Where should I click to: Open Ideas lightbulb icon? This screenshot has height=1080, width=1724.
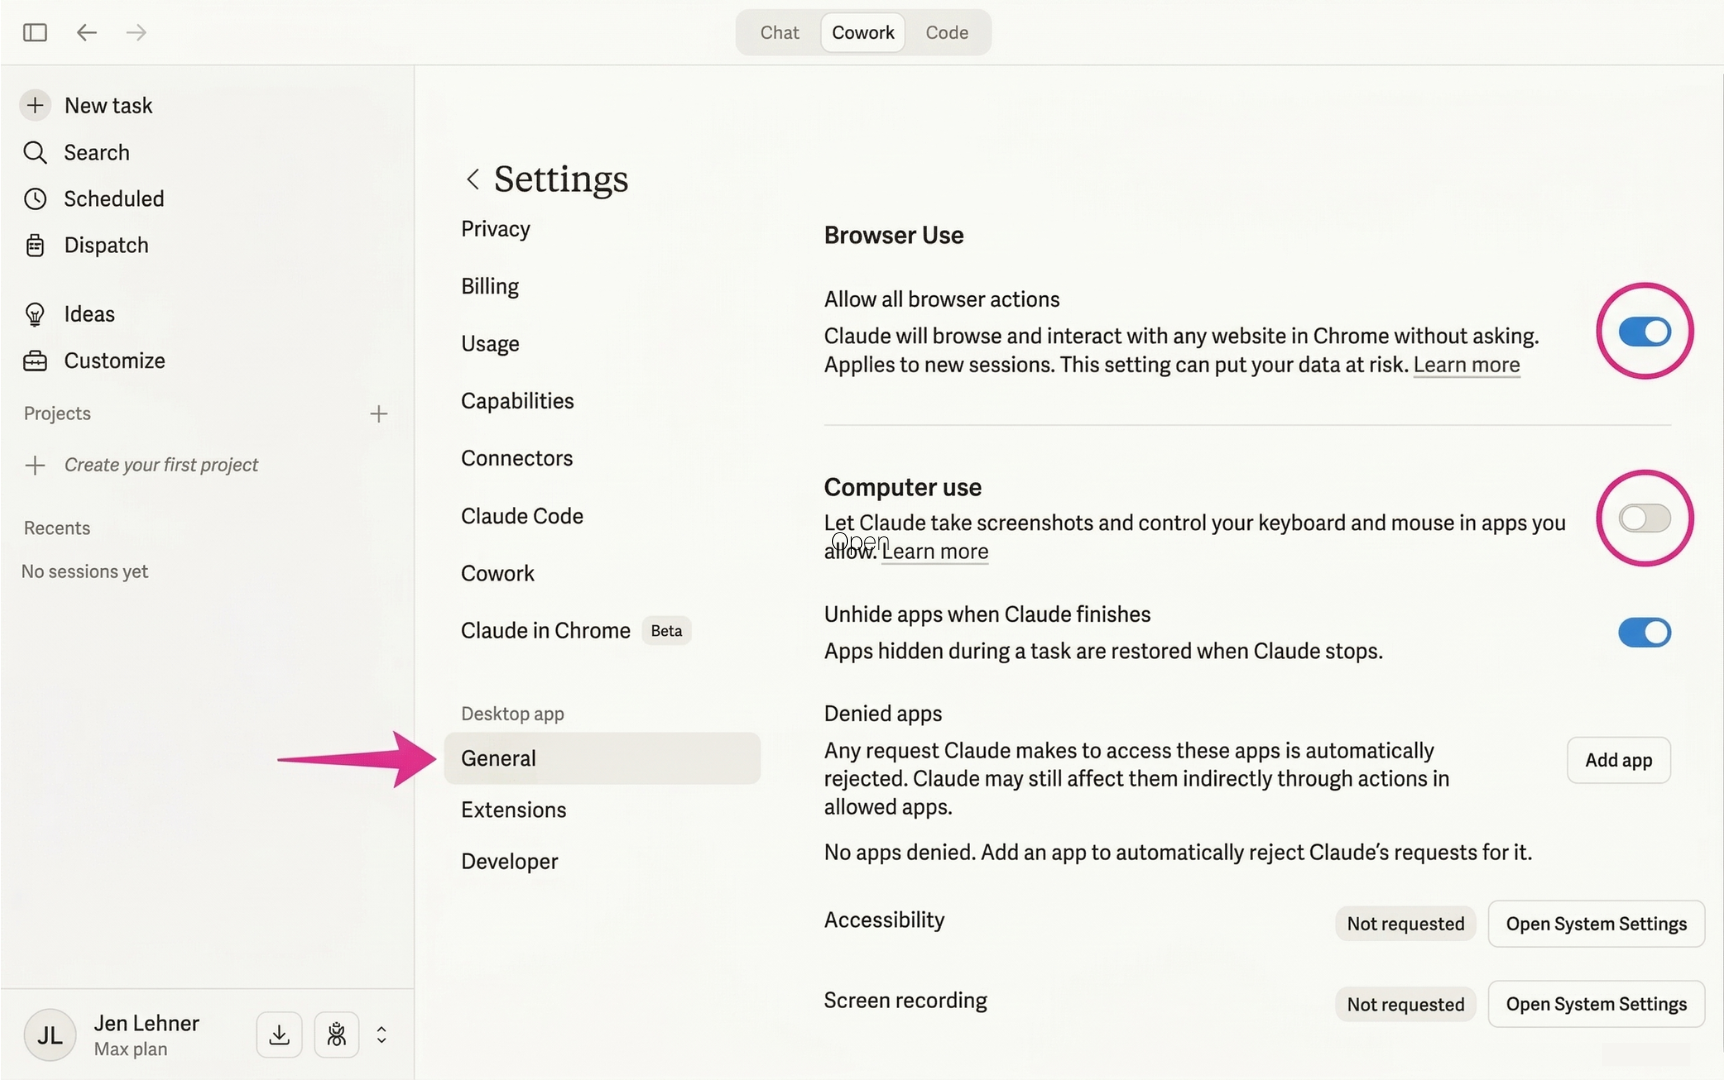click(35, 314)
